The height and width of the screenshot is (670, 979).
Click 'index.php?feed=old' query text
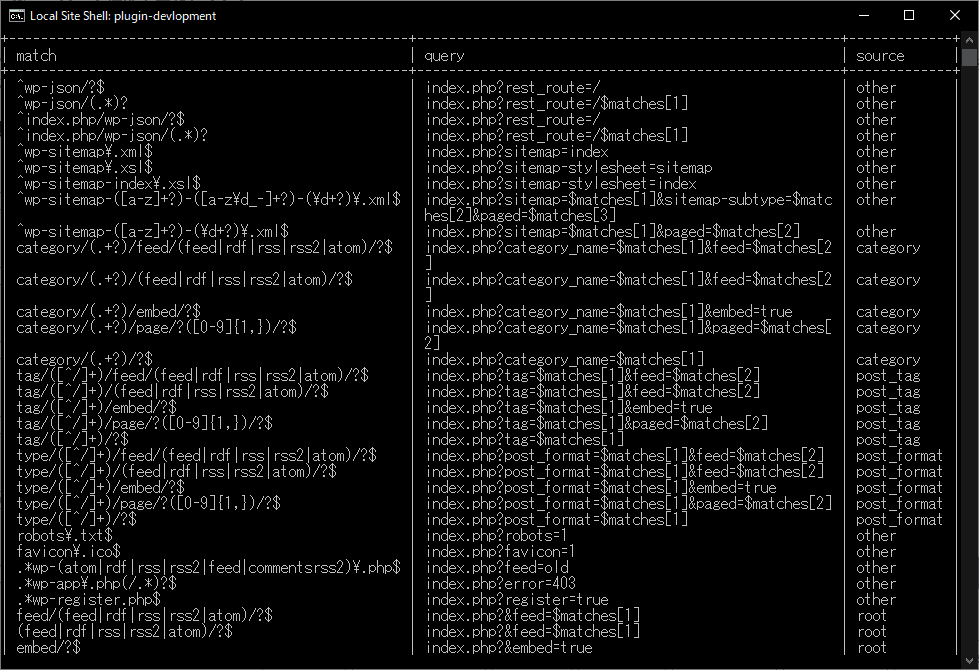497,568
